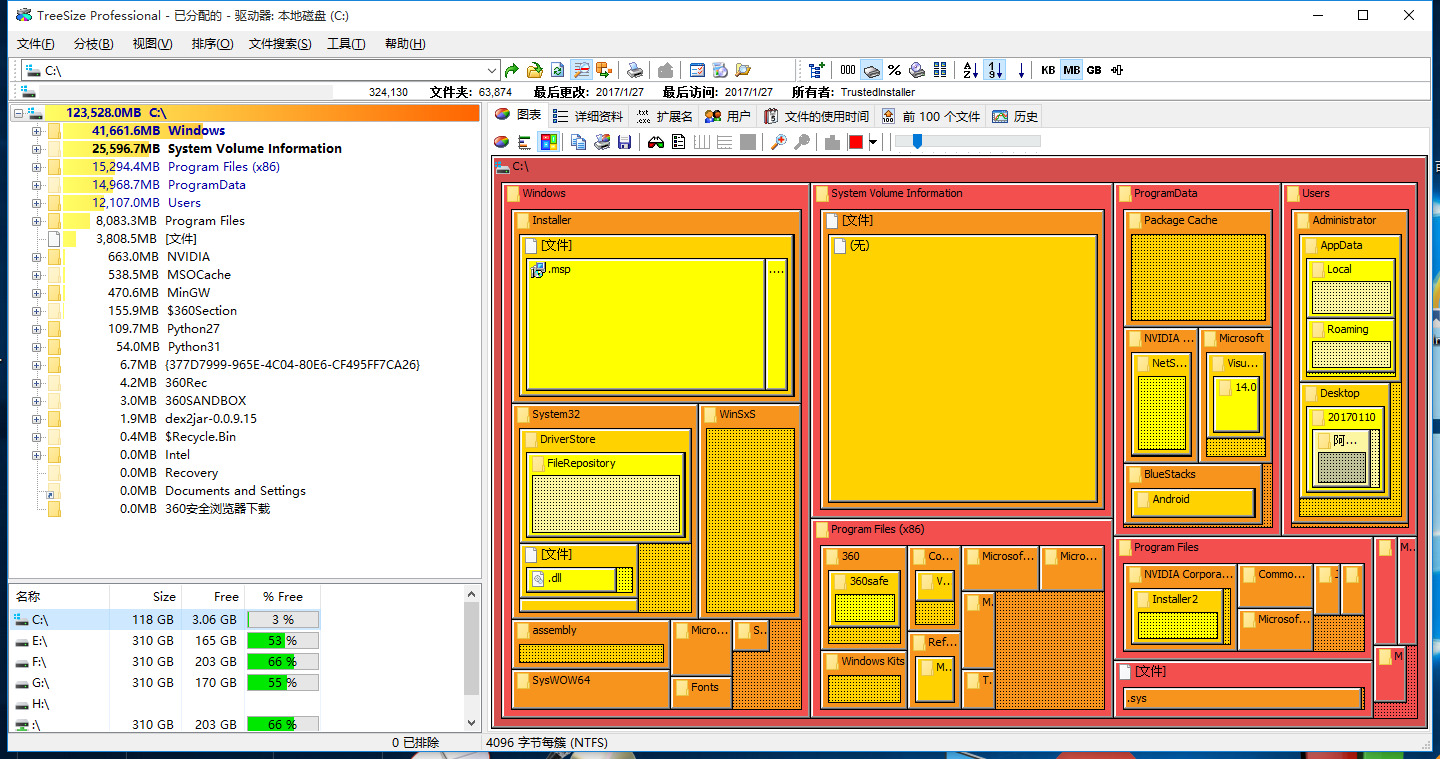Click the disk size icon after percent
Viewport: 1440px width, 759px height.
click(917, 70)
